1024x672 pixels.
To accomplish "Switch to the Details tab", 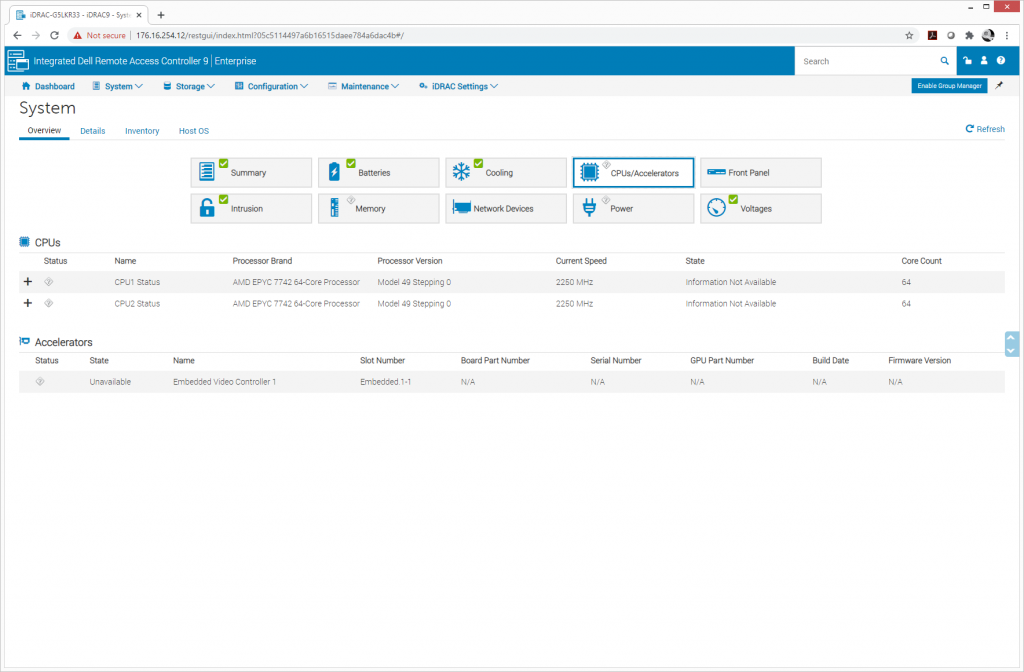I will (x=93, y=131).
